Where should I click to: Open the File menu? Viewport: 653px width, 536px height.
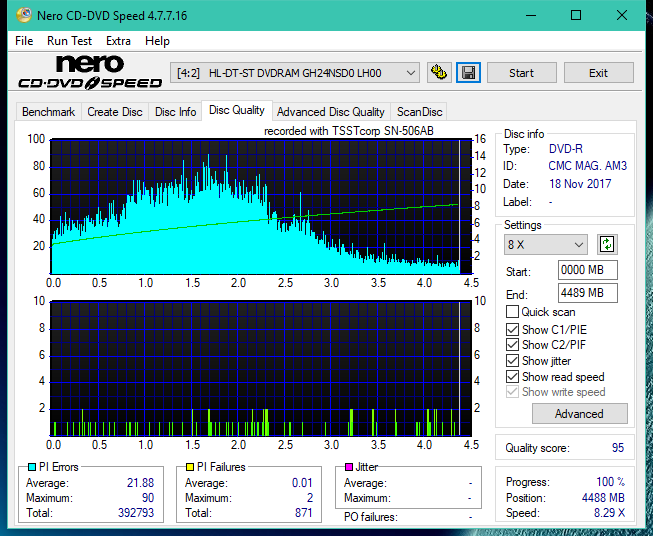[x=24, y=41]
